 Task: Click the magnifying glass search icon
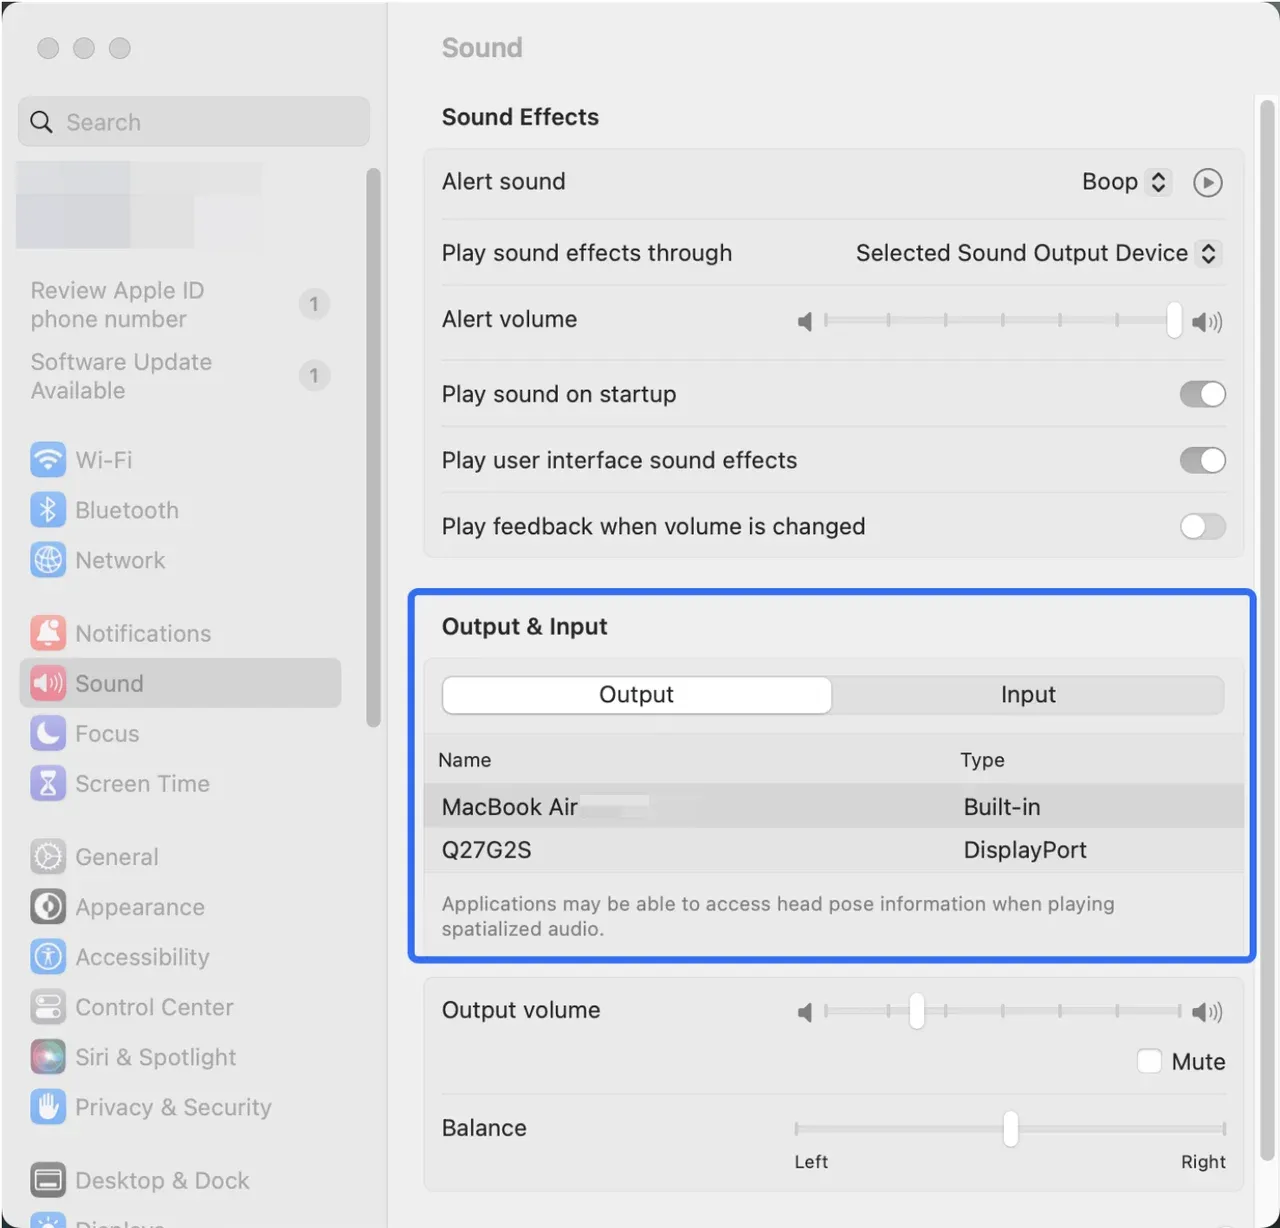[x=41, y=122]
